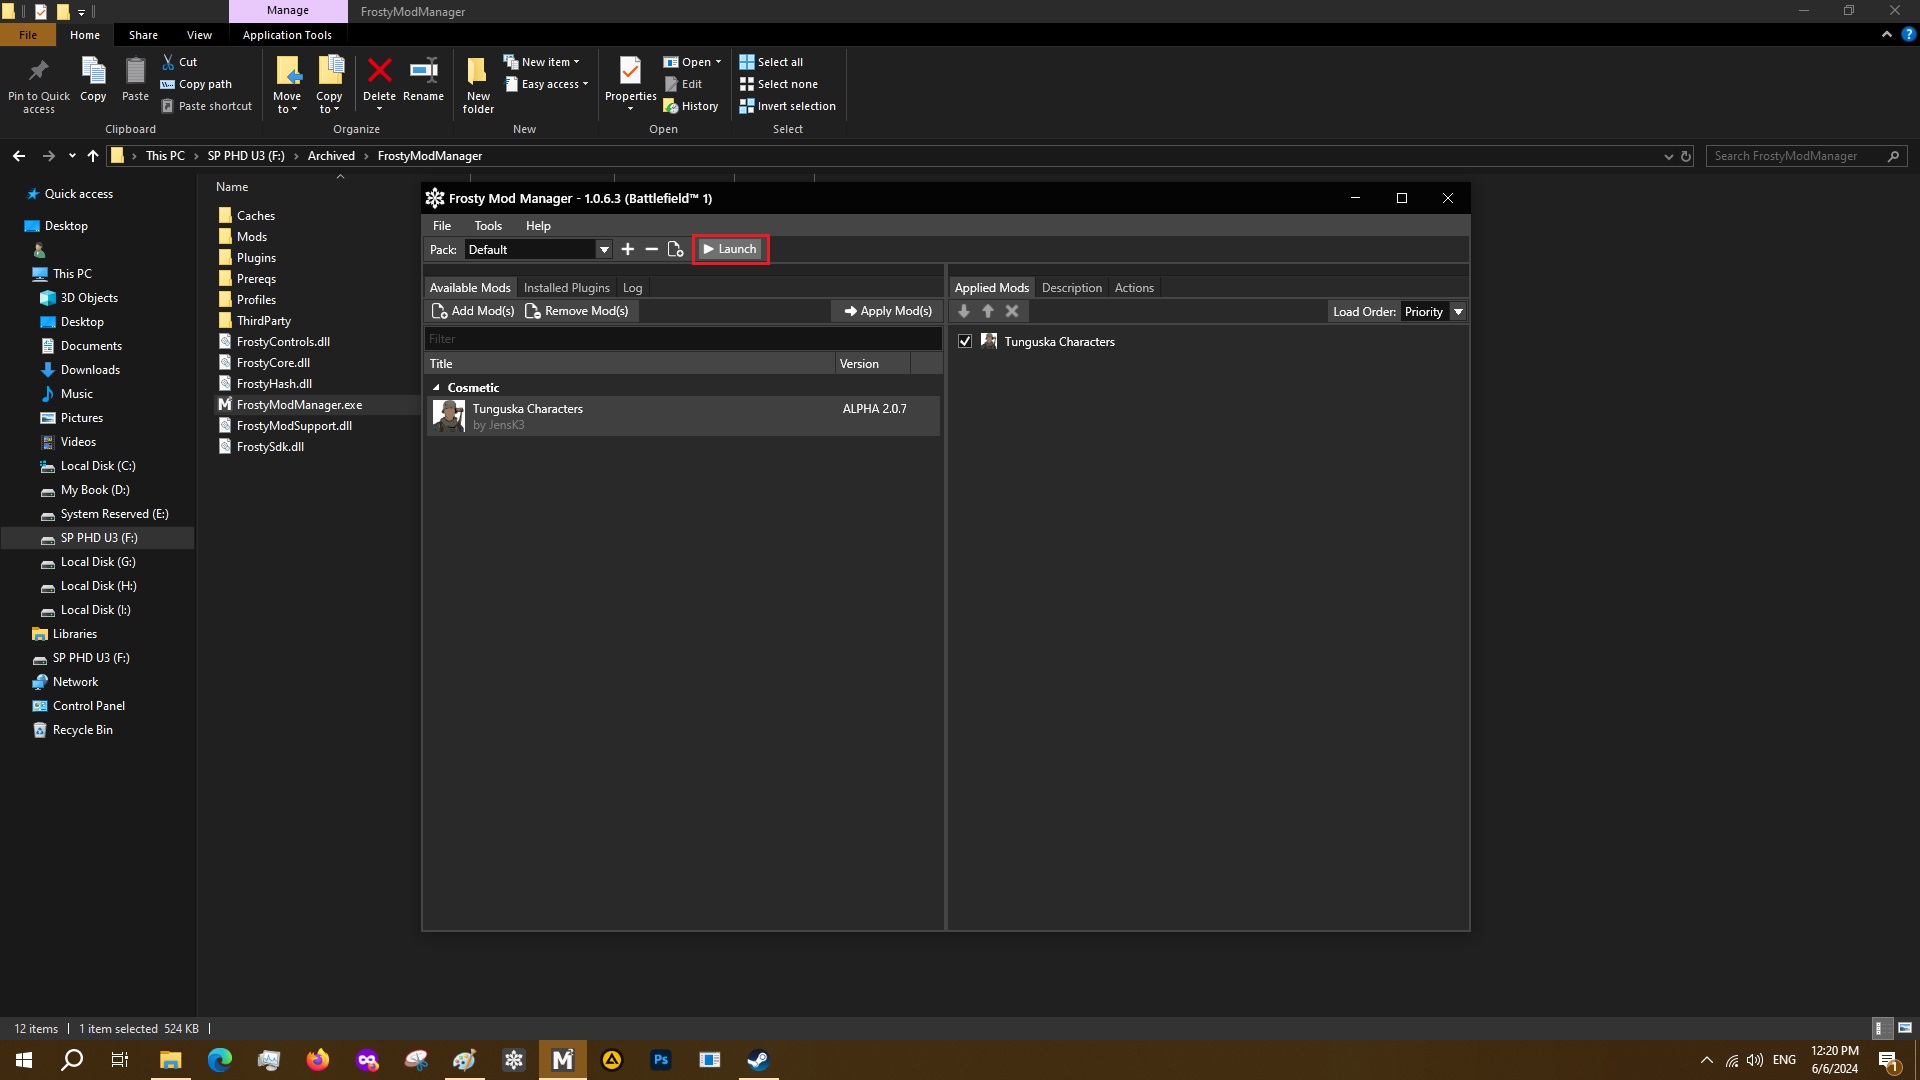Viewport: 1920px width, 1080px height.
Task: Click Select all in ribbon
Action: click(771, 62)
